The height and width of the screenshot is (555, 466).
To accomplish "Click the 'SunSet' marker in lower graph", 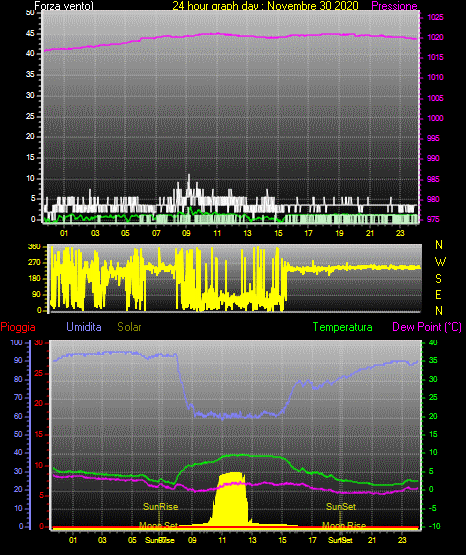I will click(341, 507).
